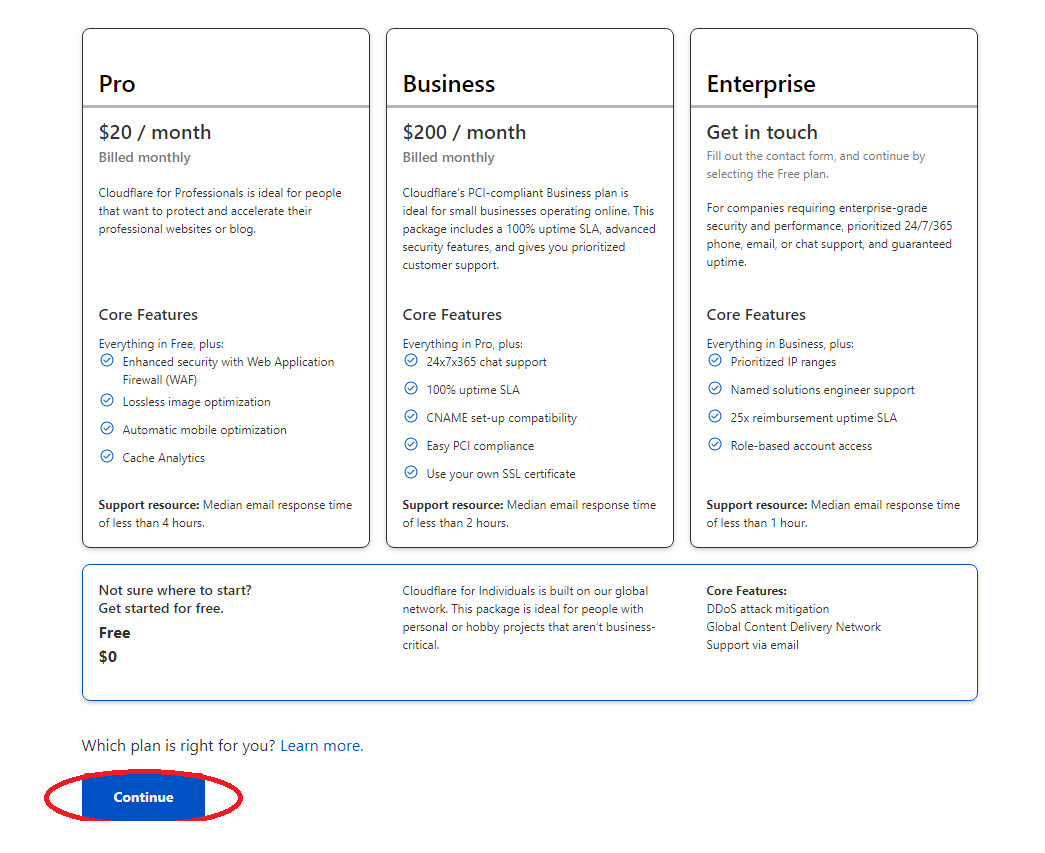This screenshot has height=853, width=1045.
Task: Click checkmark icon beside Enhanced security with WAF
Action: [107, 361]
